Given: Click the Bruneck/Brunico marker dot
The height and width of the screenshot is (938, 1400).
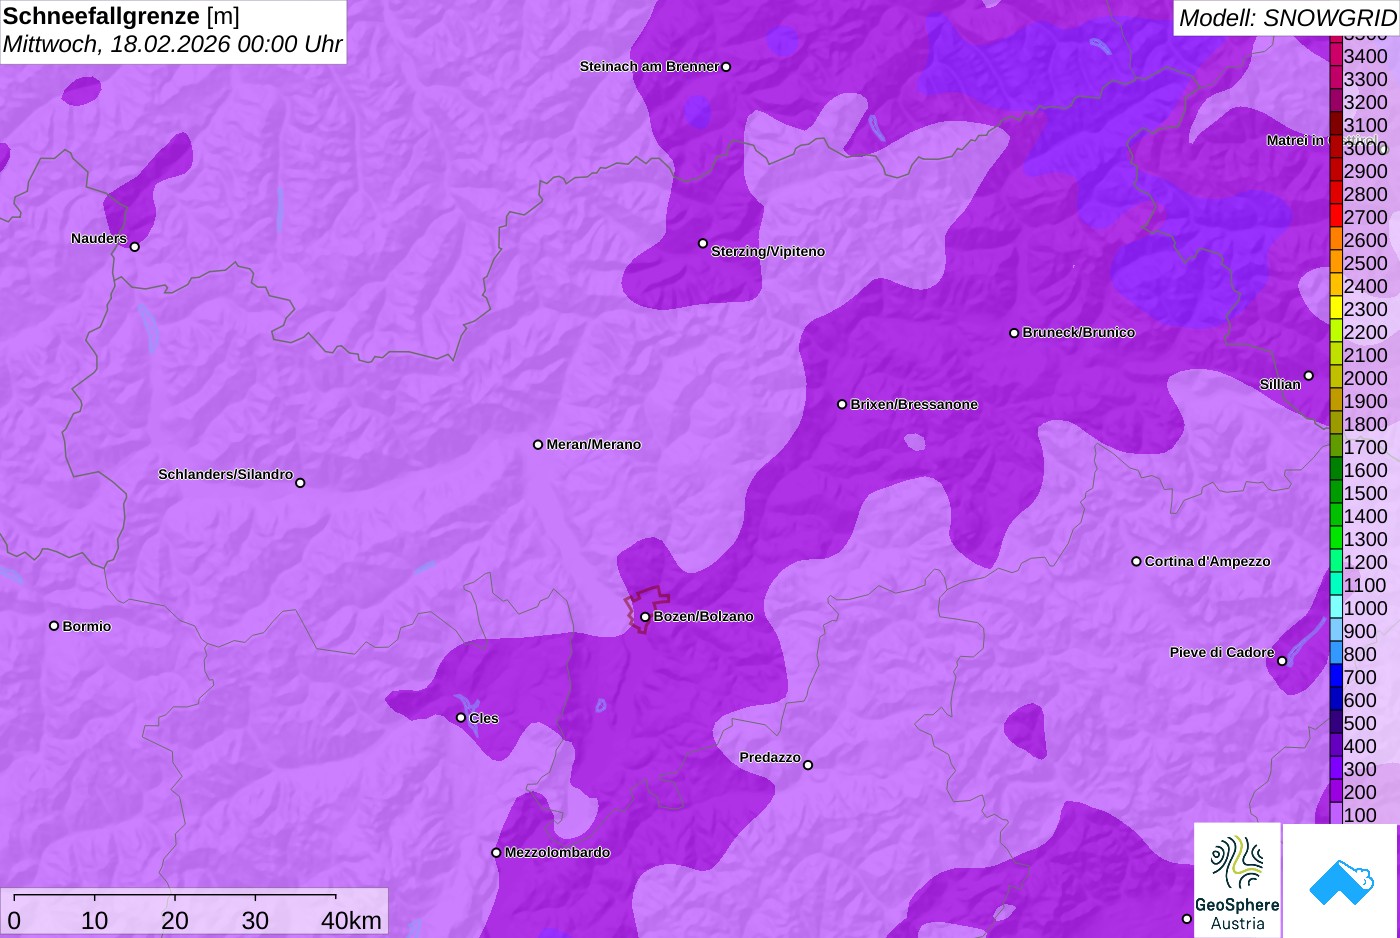Looking at the screenshot, I should [1014, 333].
